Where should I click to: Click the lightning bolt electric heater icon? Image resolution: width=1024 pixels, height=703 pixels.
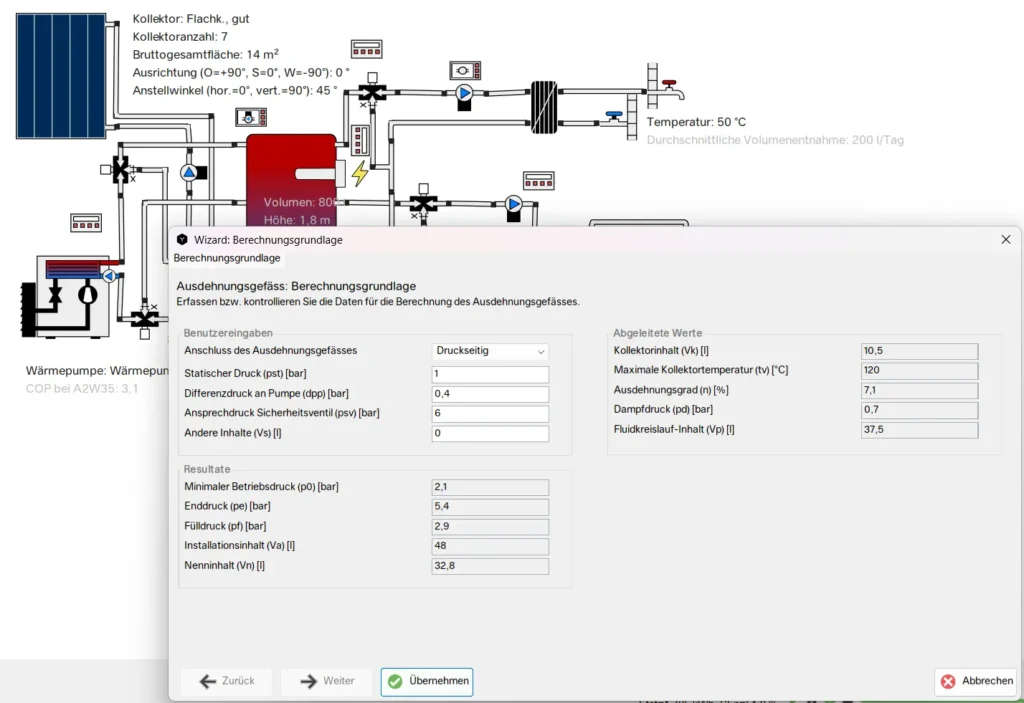[360, 174]
